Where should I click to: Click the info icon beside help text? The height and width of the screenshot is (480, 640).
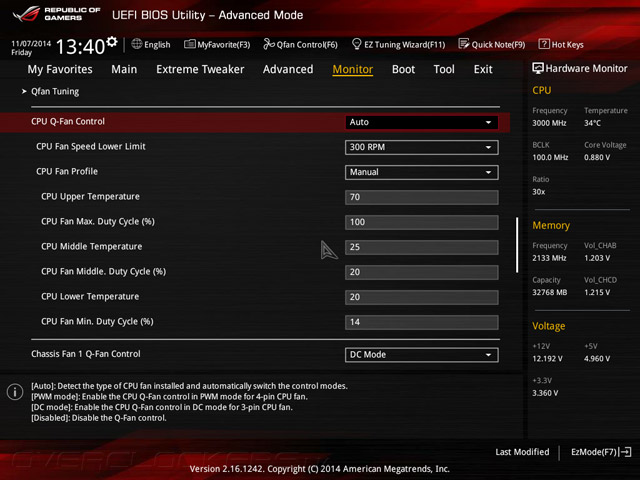[x=15, y=392]
